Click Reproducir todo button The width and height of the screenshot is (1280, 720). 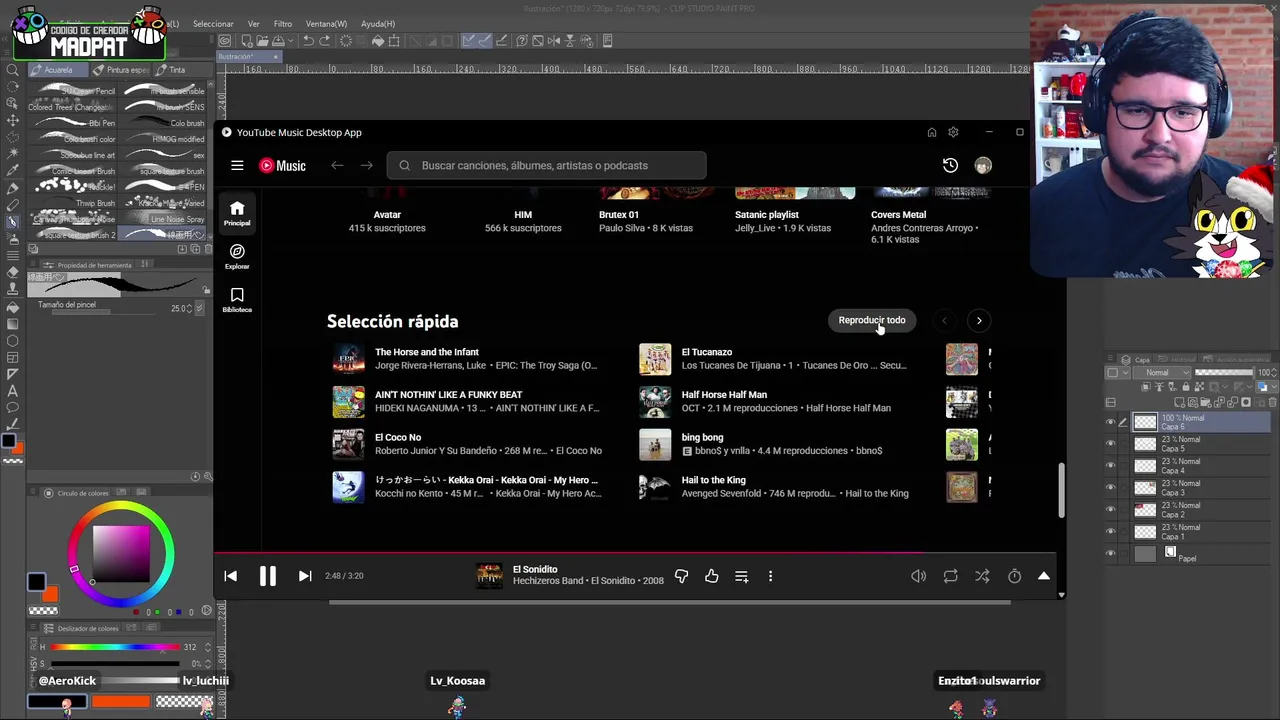tap(872, 321)
